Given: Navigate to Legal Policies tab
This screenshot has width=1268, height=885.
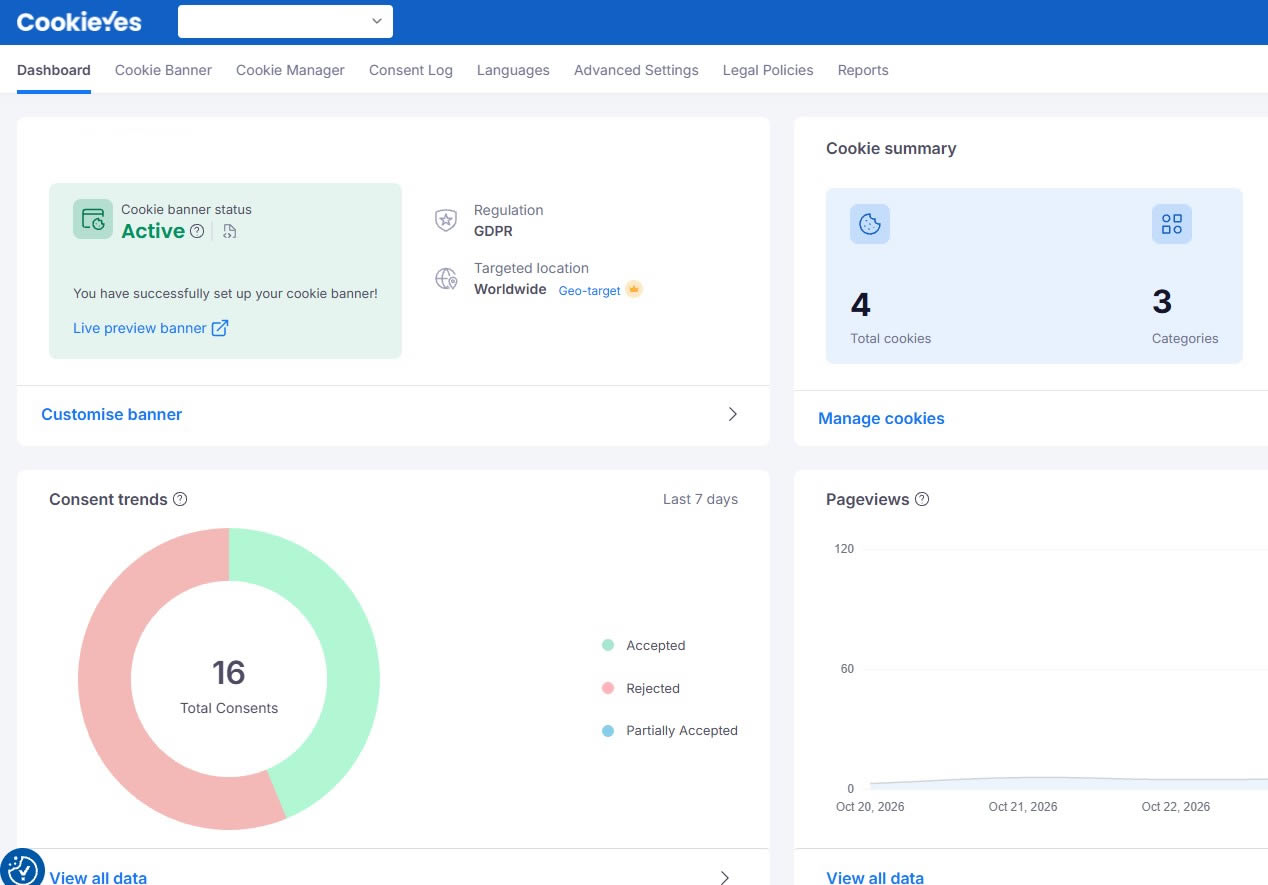Looking at the screenshot, I should (768, 70).
